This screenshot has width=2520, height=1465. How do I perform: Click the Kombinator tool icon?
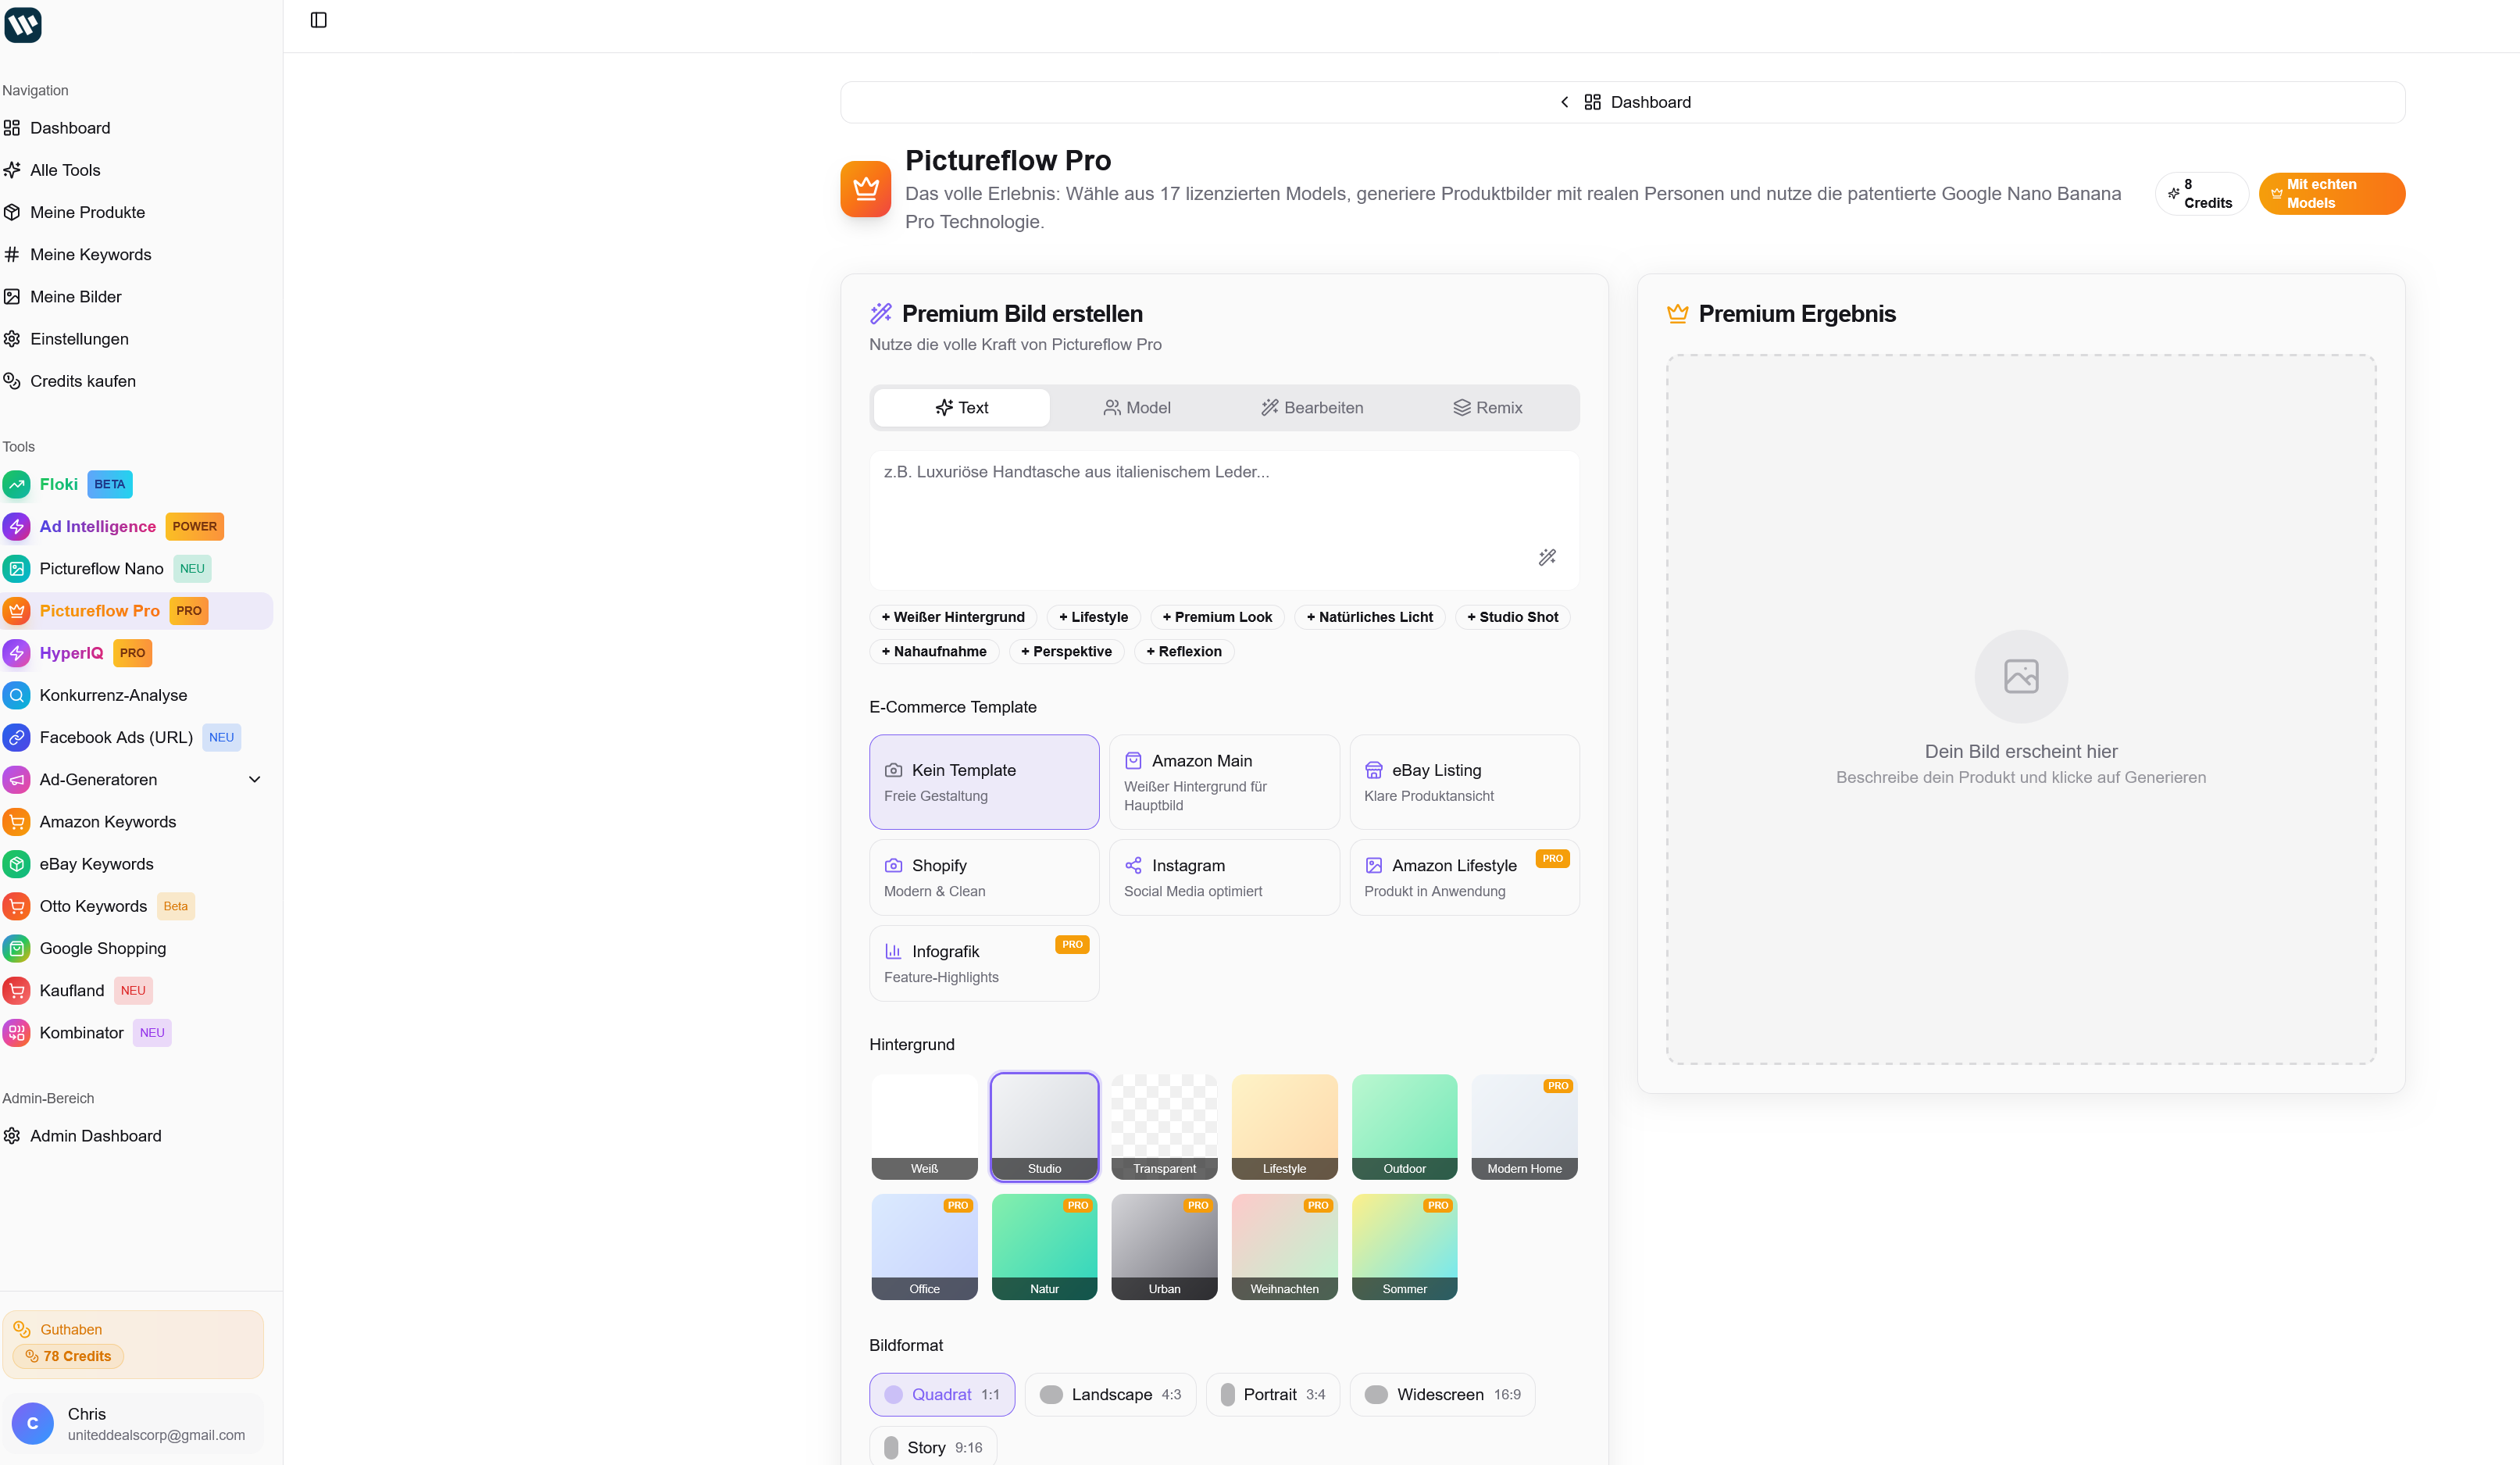pos(17,1032)
